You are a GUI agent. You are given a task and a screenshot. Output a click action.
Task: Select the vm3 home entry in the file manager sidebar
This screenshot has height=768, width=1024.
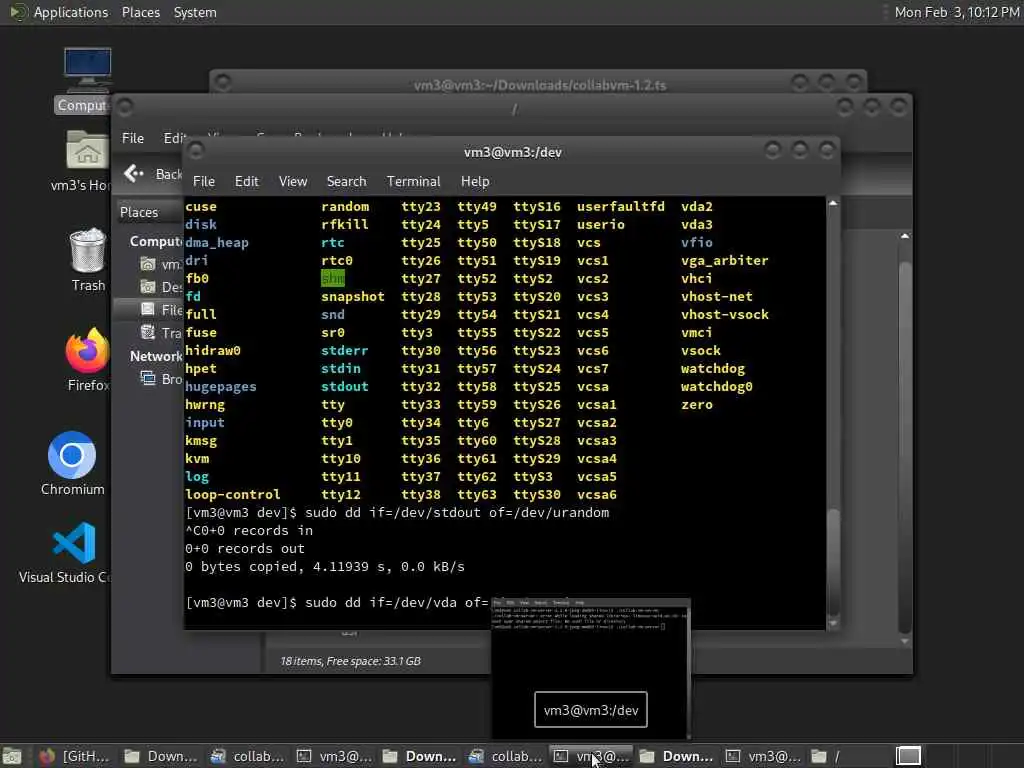pyautogui.click(x=161, y=264)
